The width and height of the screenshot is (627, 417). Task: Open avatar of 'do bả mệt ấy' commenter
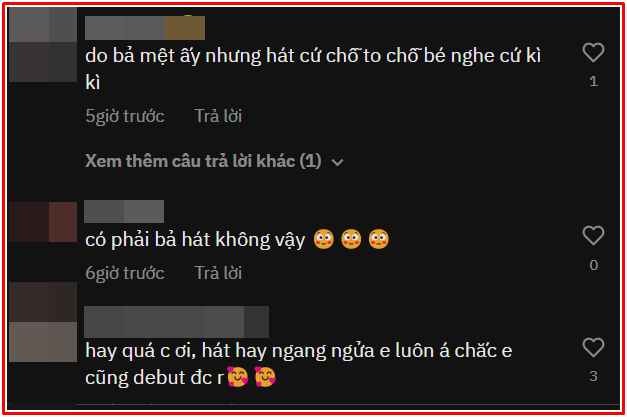pos(43,45)
